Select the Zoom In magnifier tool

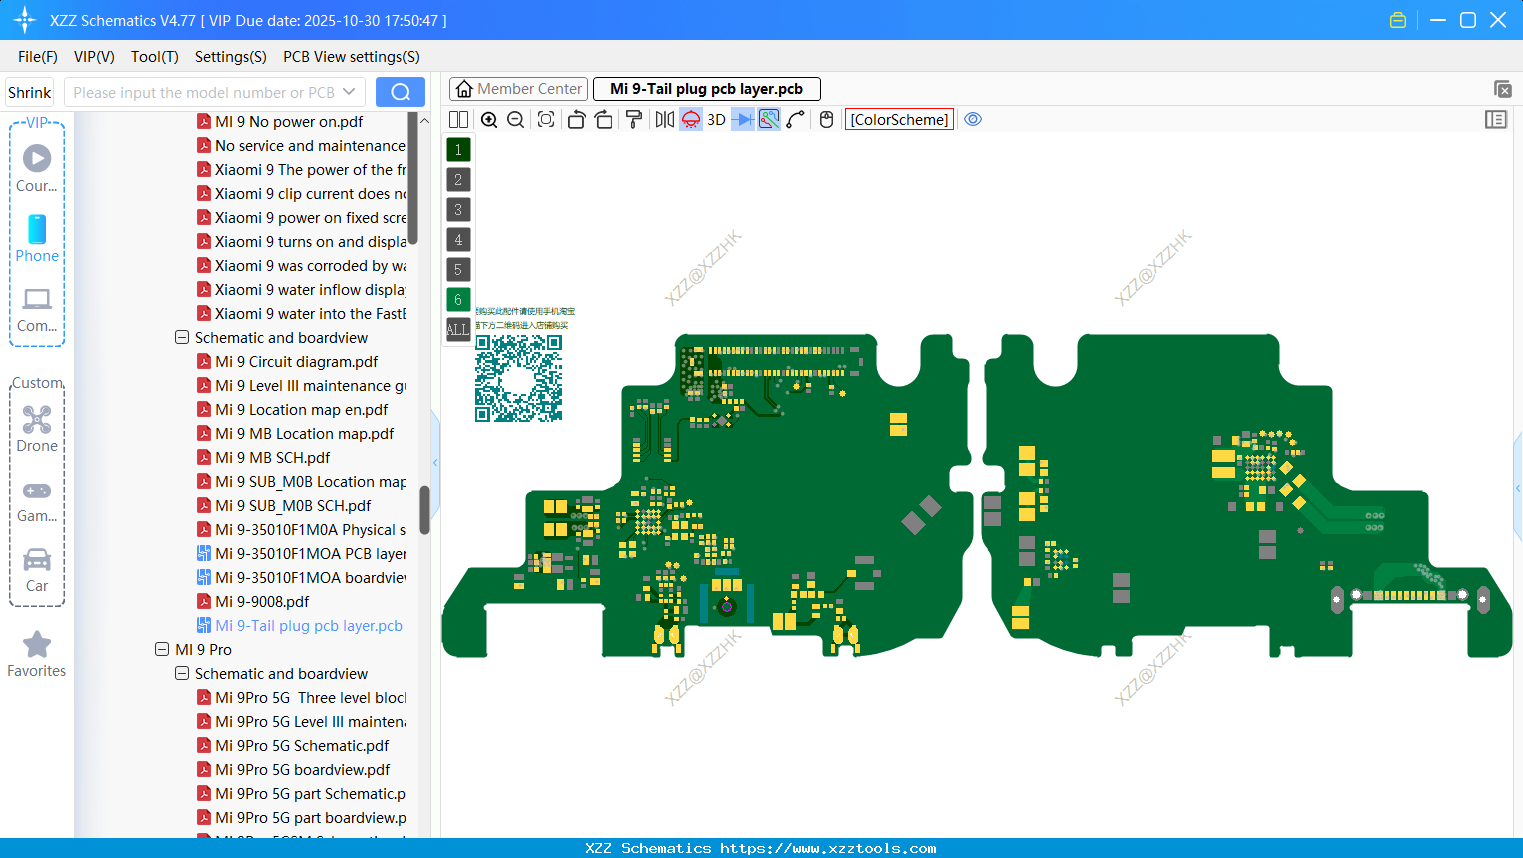tap(489, 119)
